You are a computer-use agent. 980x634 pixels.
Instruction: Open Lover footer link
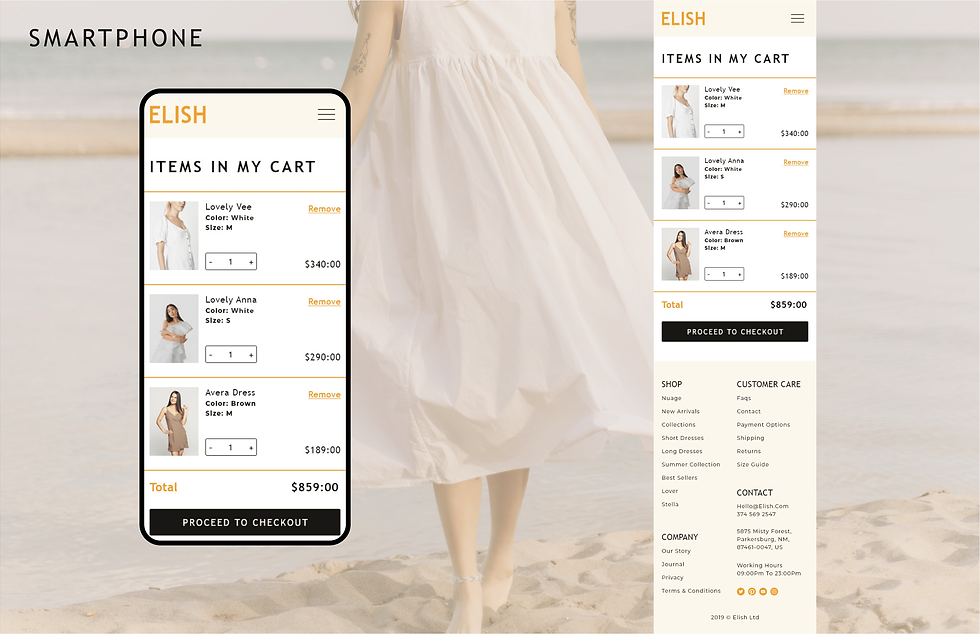pos(669,491)
